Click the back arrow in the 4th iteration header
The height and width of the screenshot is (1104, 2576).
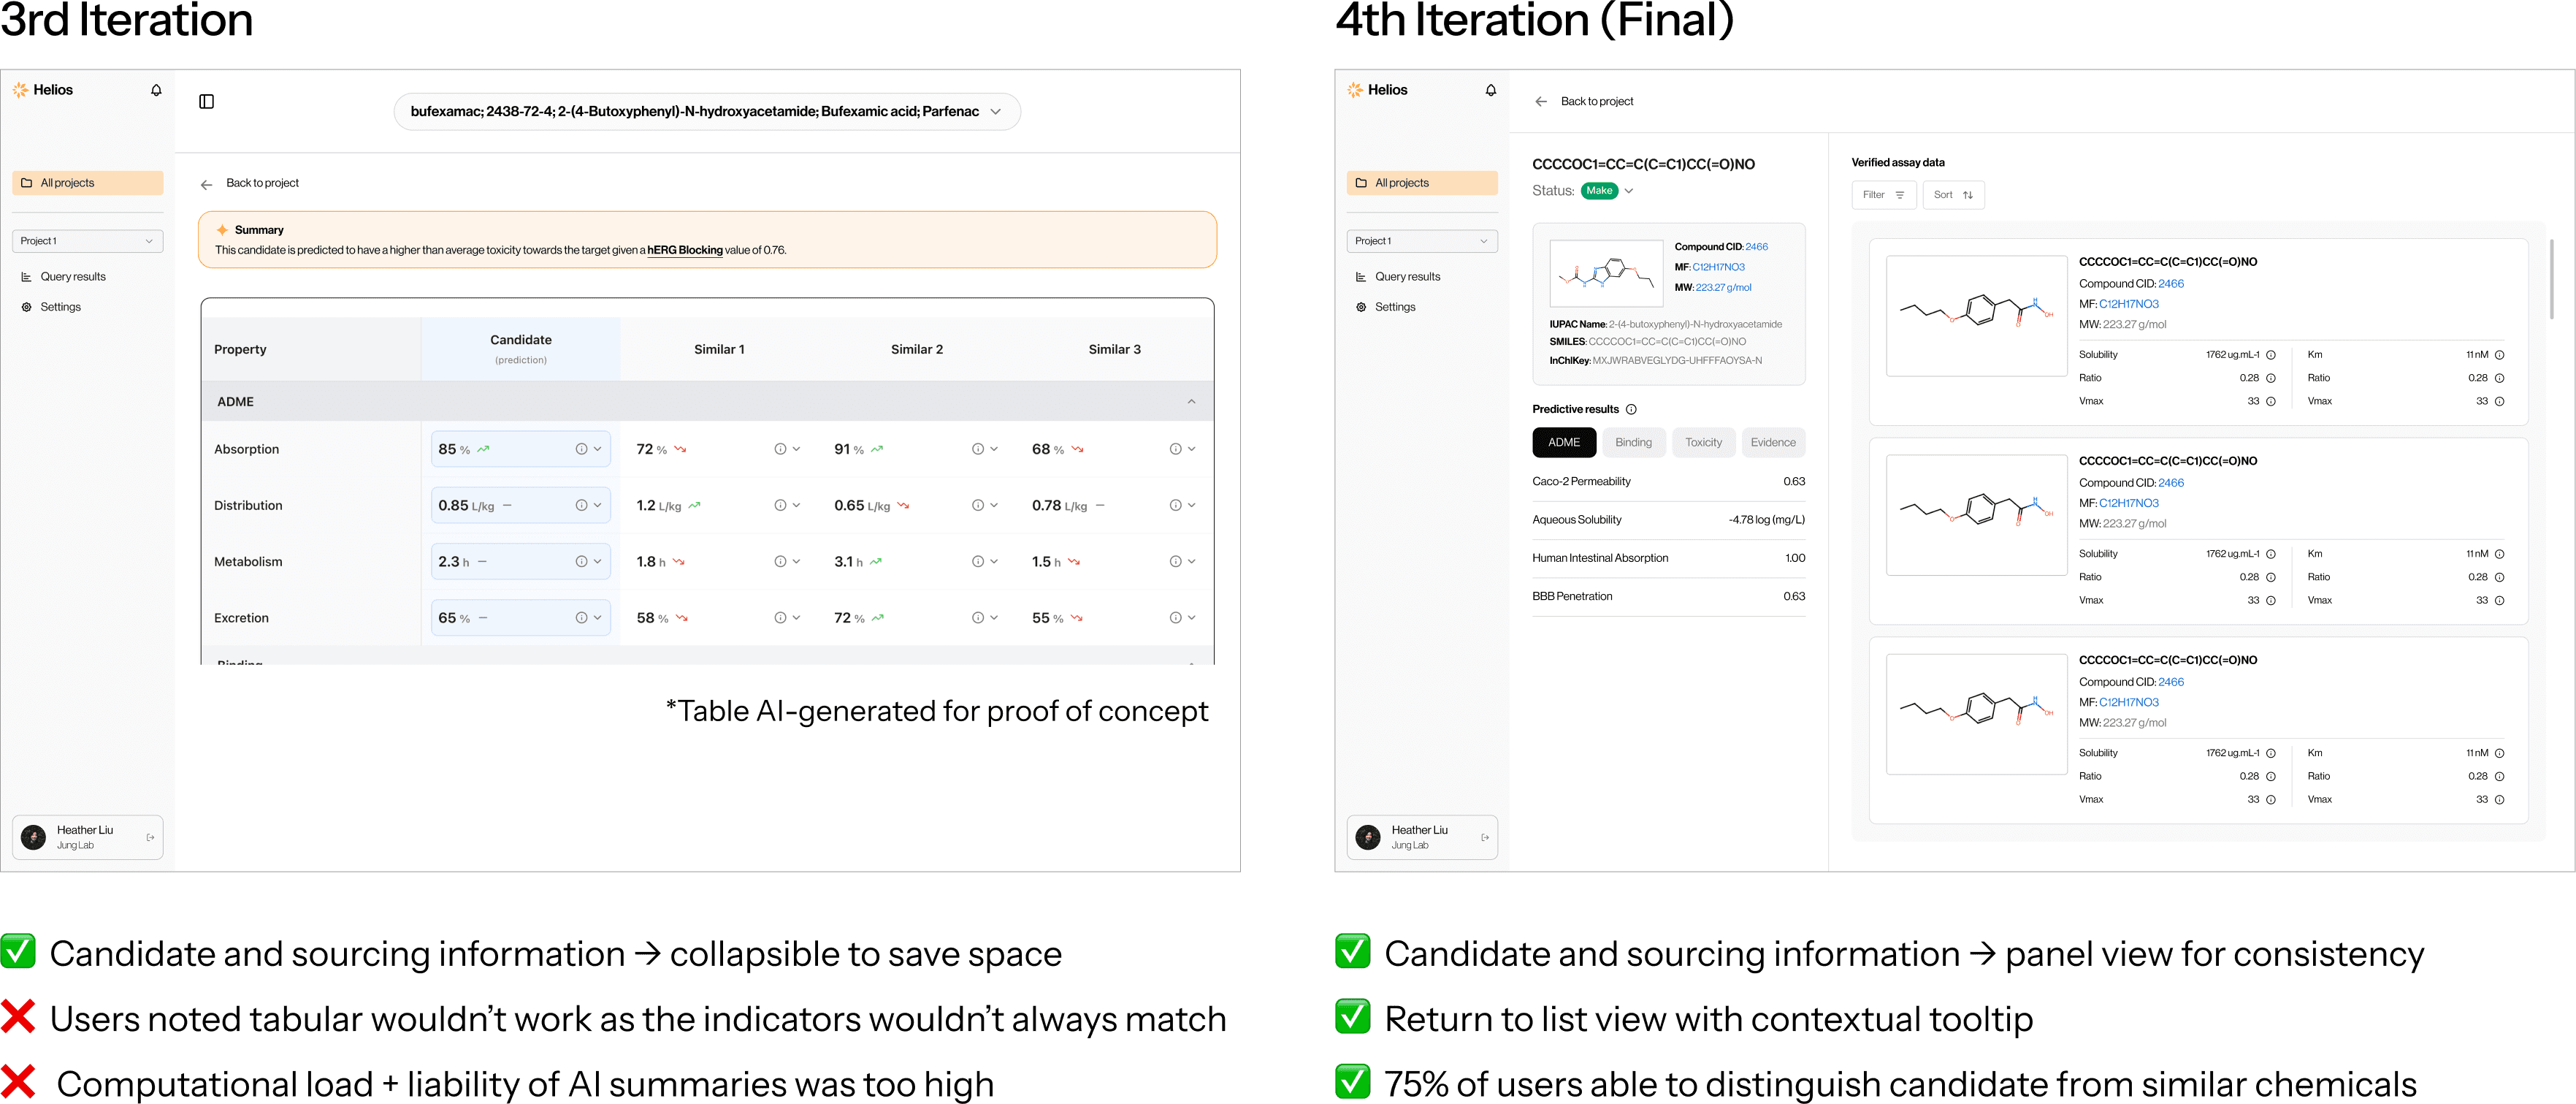point(1541,102)
